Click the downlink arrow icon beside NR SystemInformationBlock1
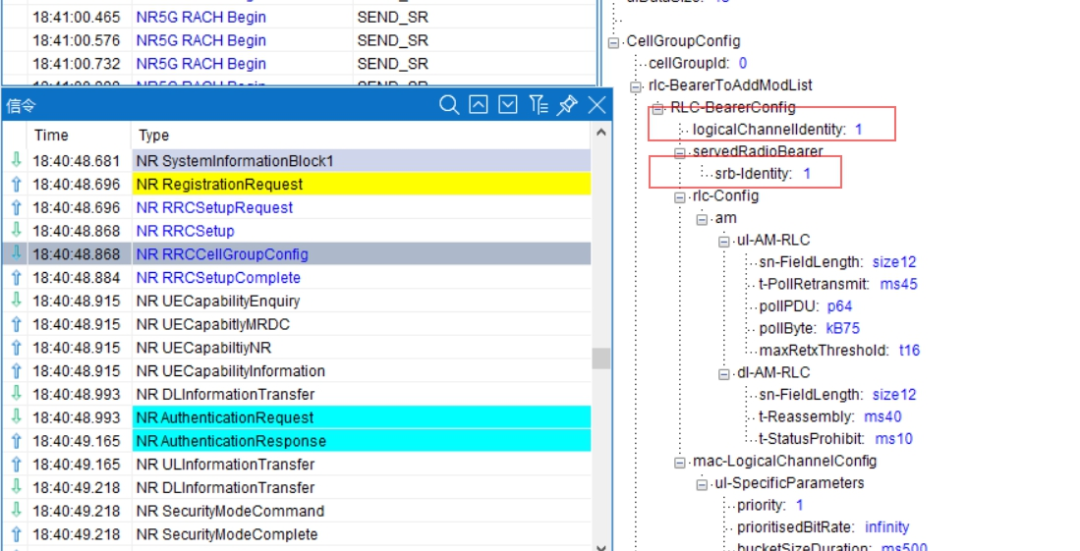This screenshot has height=551, width=1080. [17, 160]
